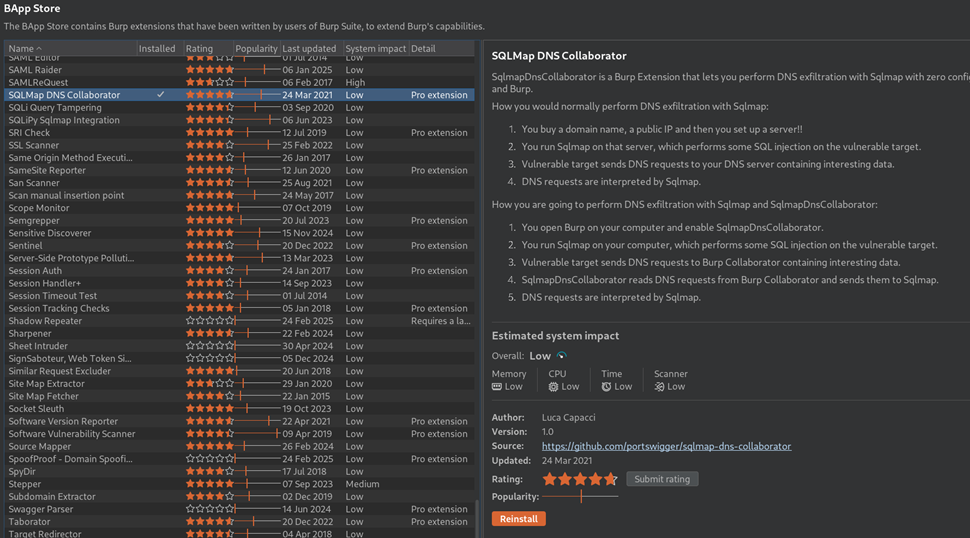Select the Session Auth extension
Image resolution: width=970 pixels, height=538 pixels.
click(x=239, y=271)
